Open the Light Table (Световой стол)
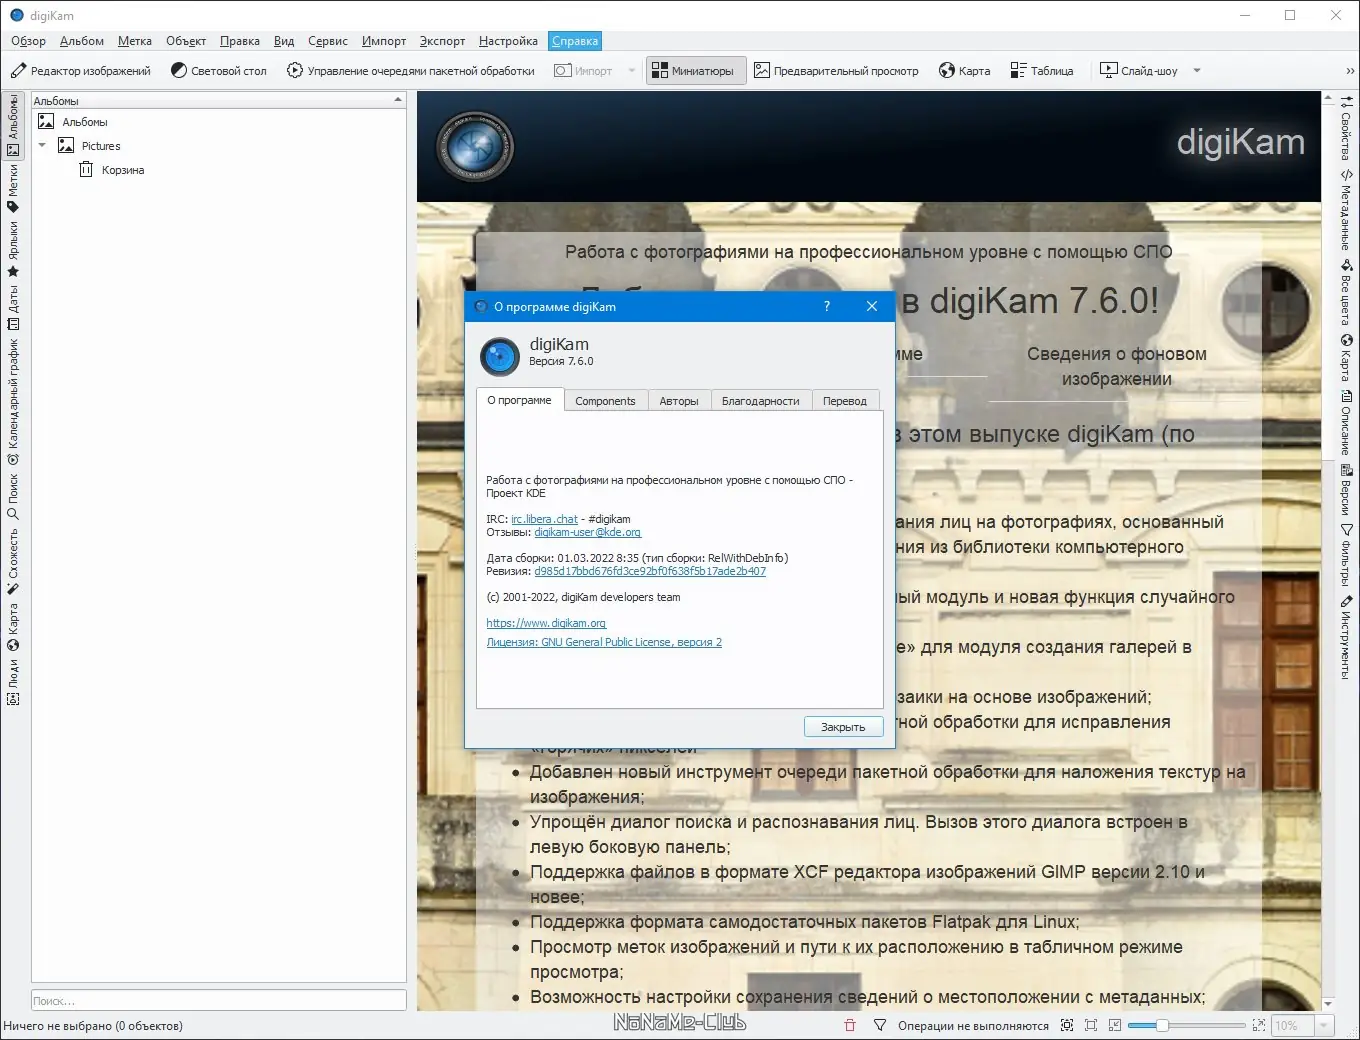 [x=219, y=71]
